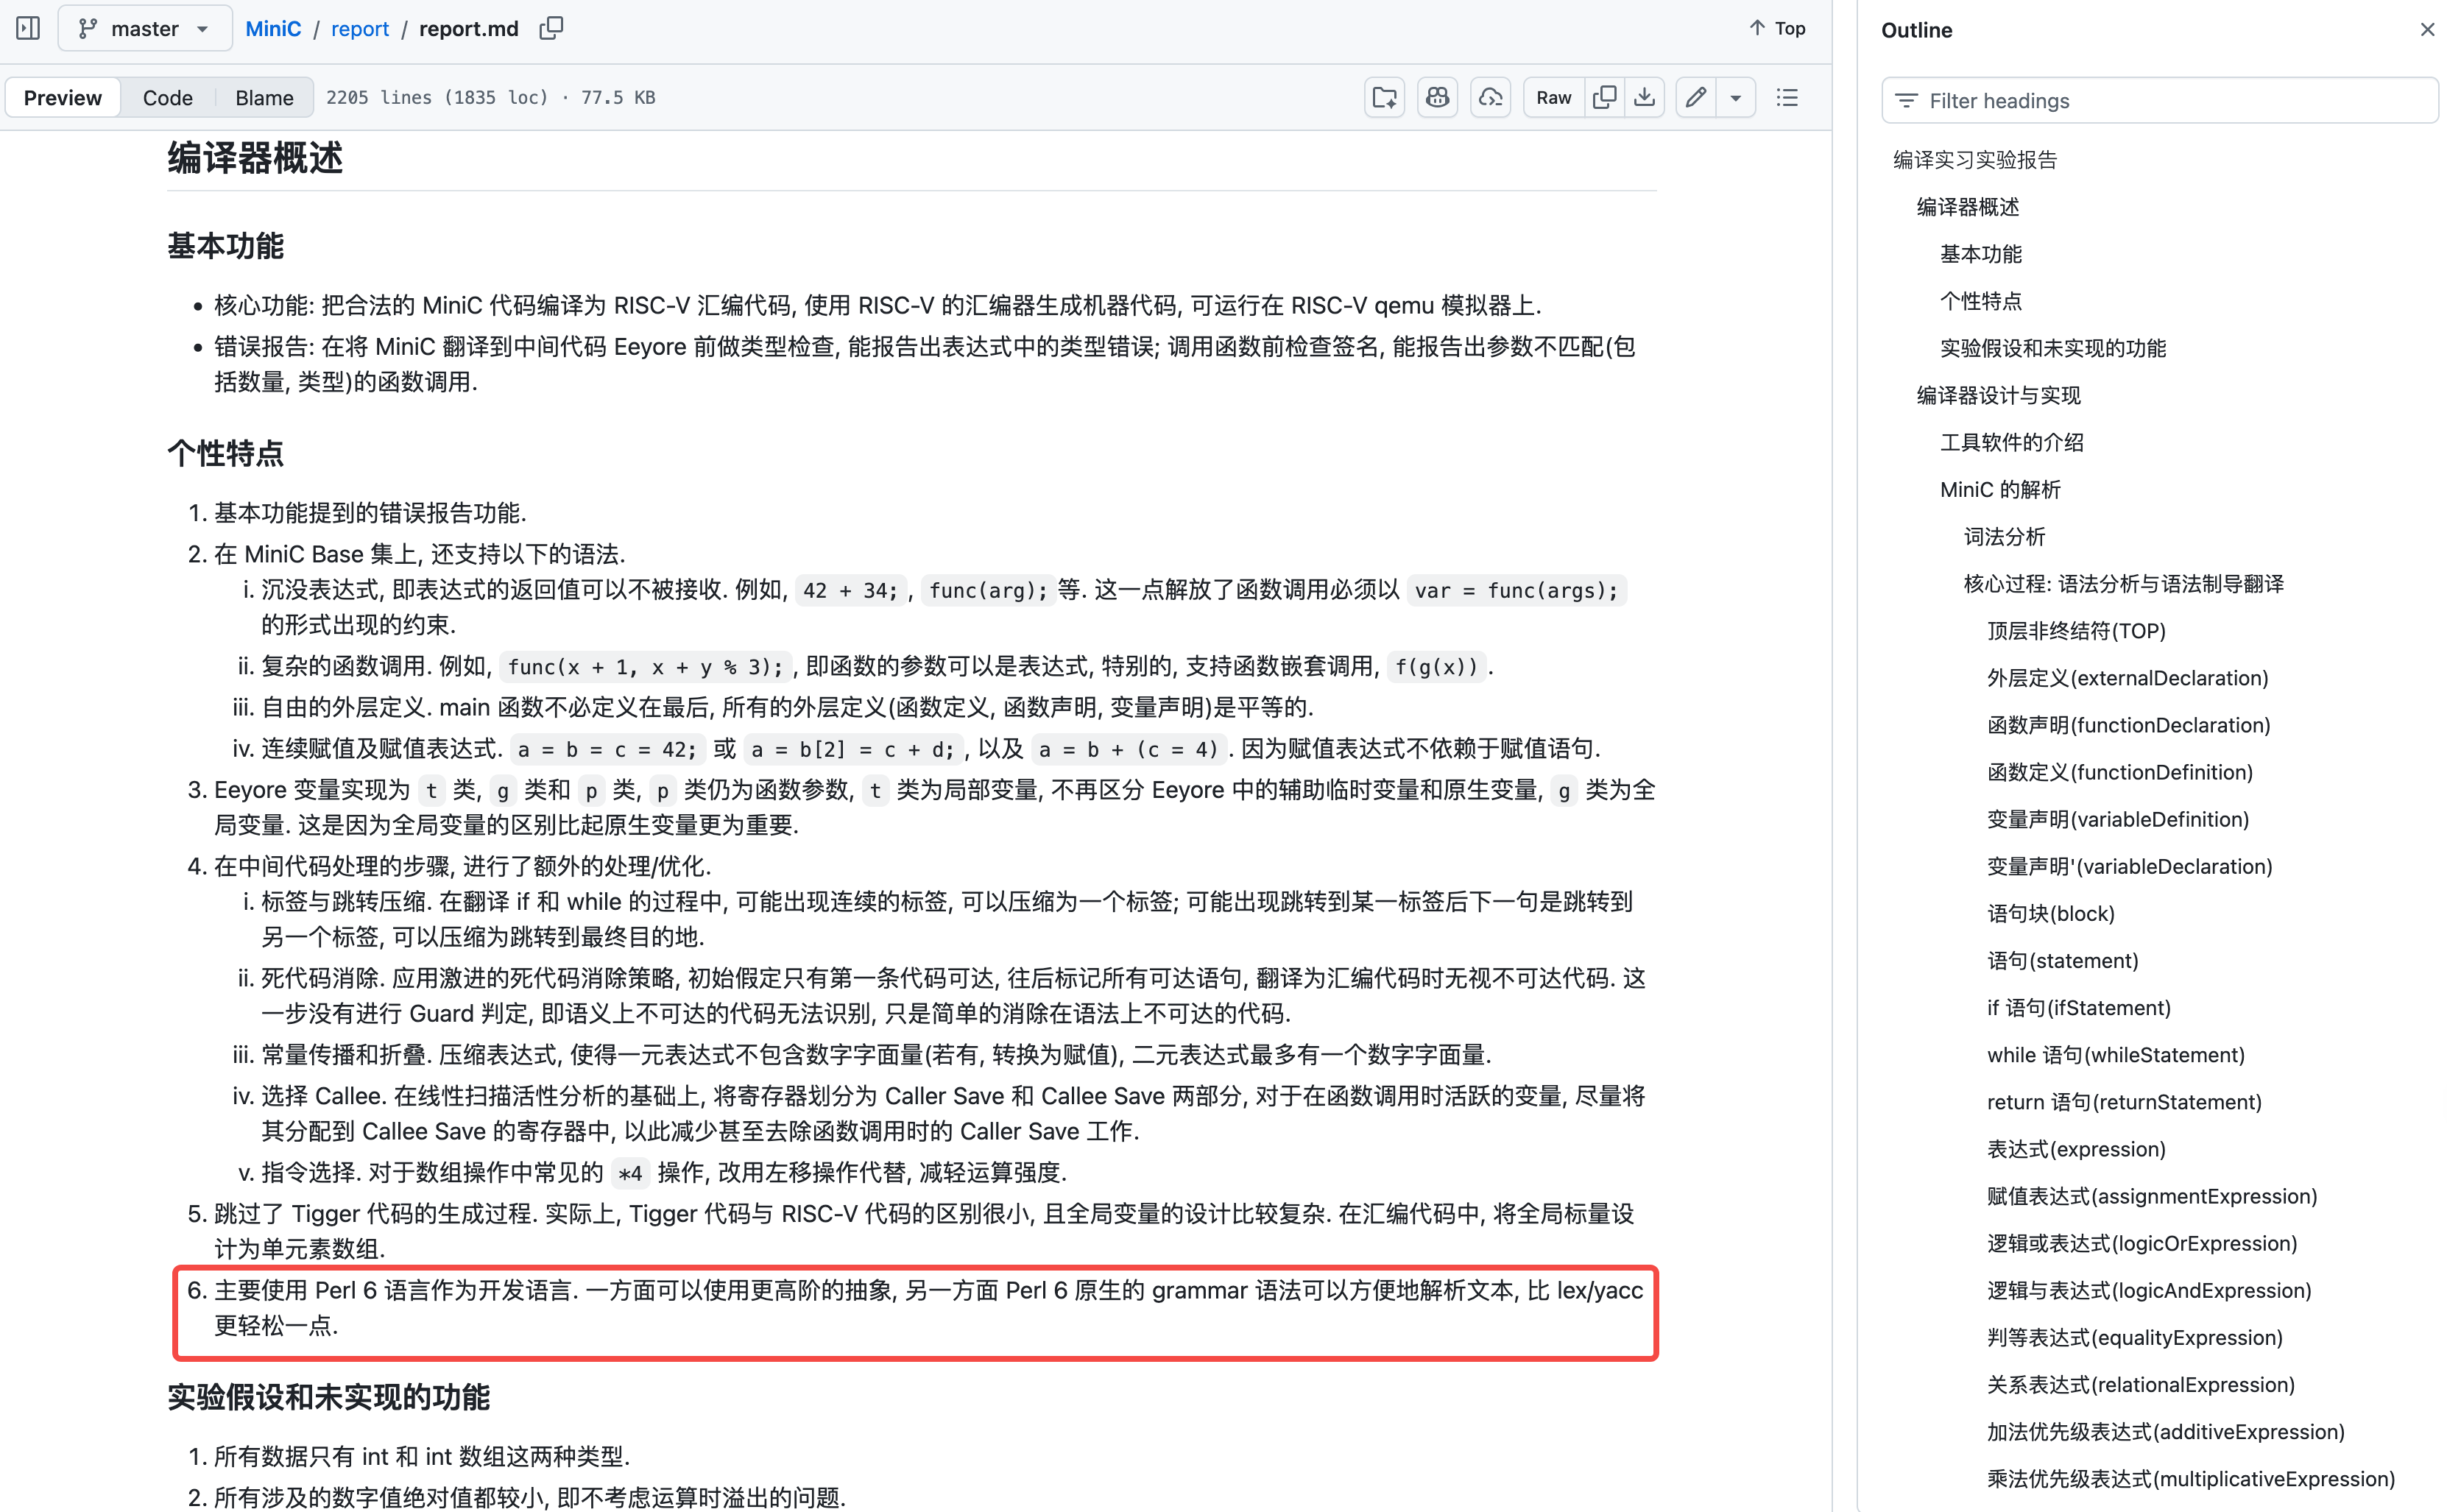Switch to the Code tab
This screenshot has width=2447, height=1512.
tap(167, 97)
